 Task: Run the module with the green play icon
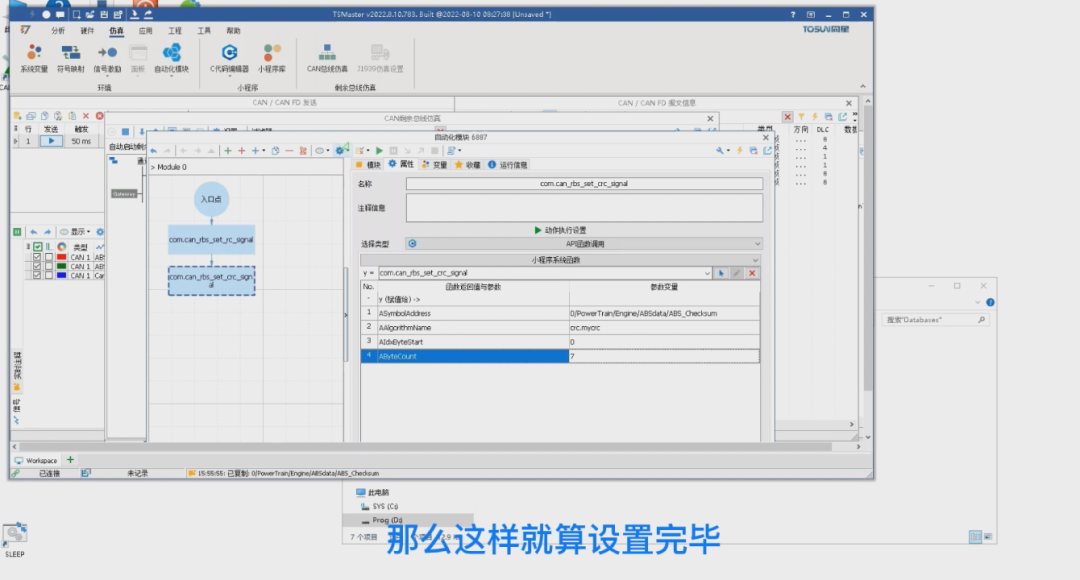[x=379, y=151]
